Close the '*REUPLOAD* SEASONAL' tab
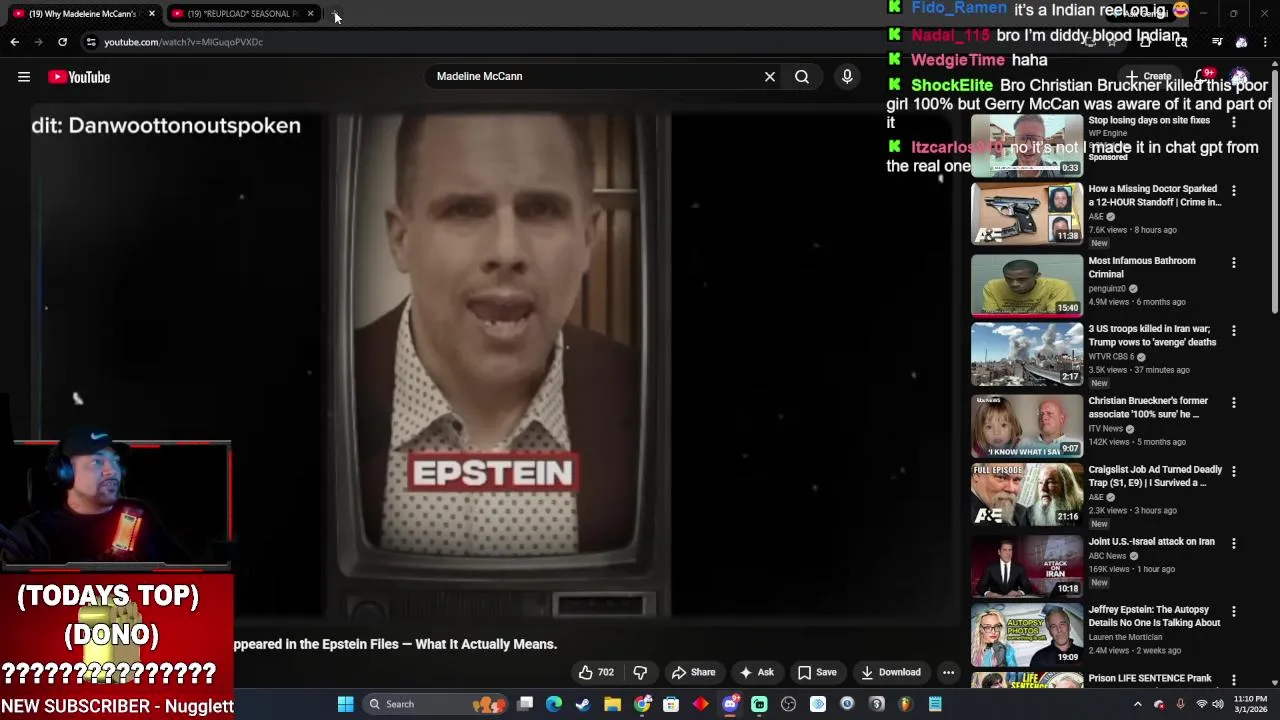This screenshot has width=1280, height=720. 311,14
